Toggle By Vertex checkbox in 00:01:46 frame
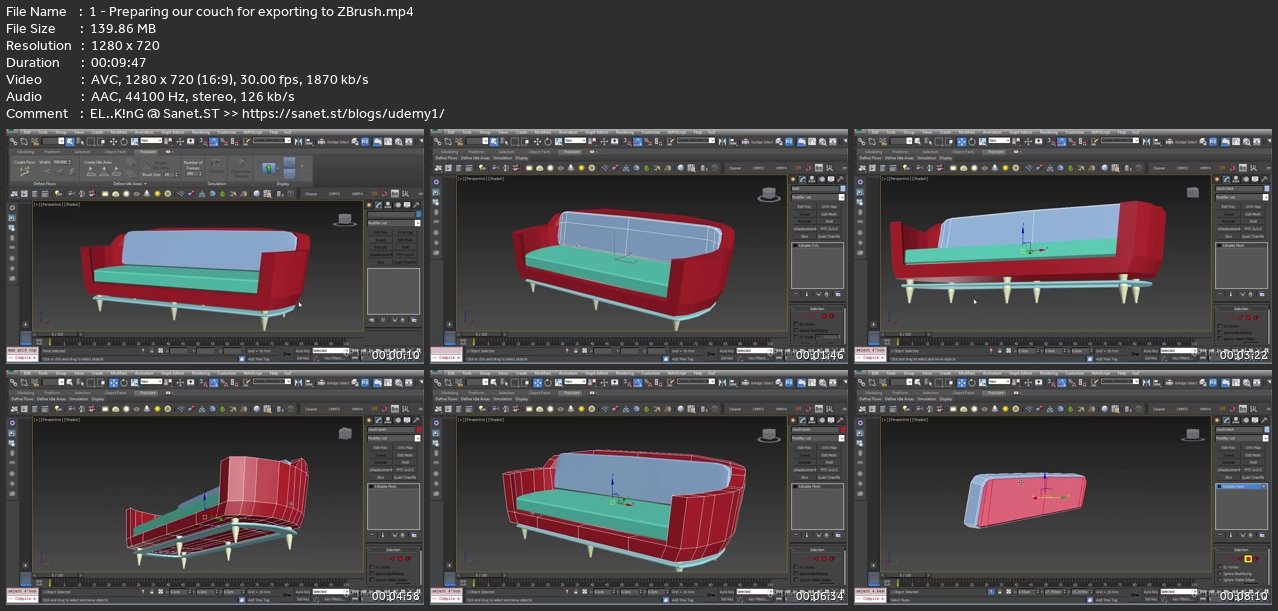This screenshot has height=611, width=1278. coord(795,324)
